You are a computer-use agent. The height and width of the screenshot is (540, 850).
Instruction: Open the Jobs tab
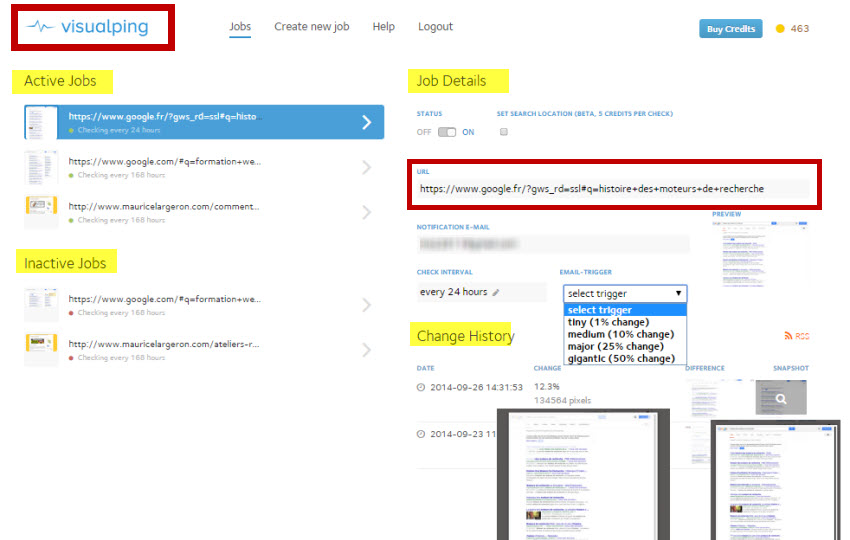240,27
